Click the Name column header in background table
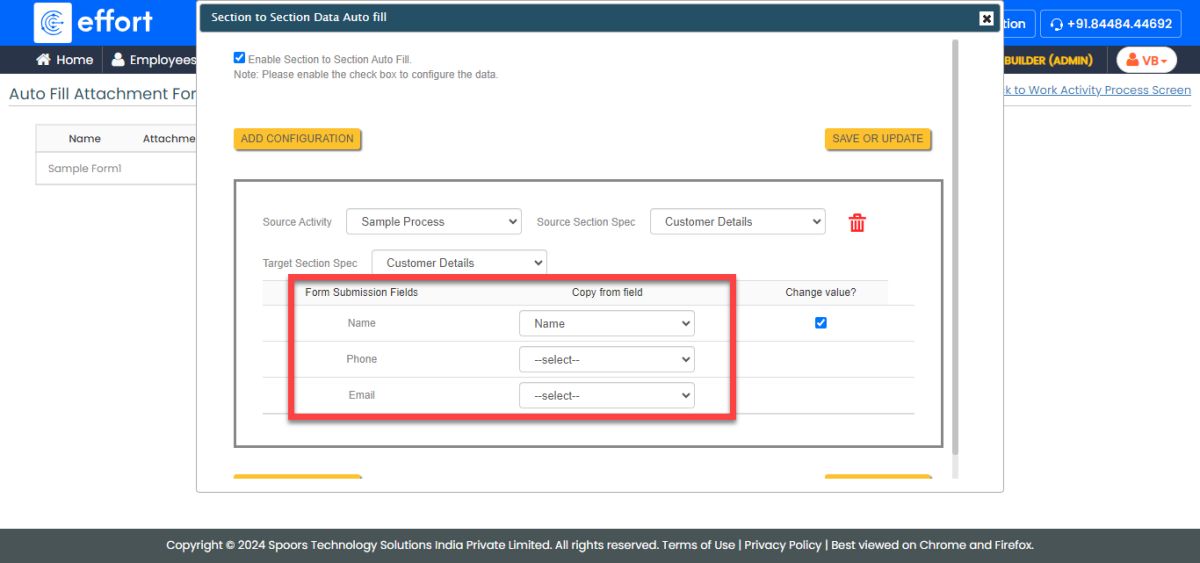This screenshot has width=1200, height=563. 85,139
